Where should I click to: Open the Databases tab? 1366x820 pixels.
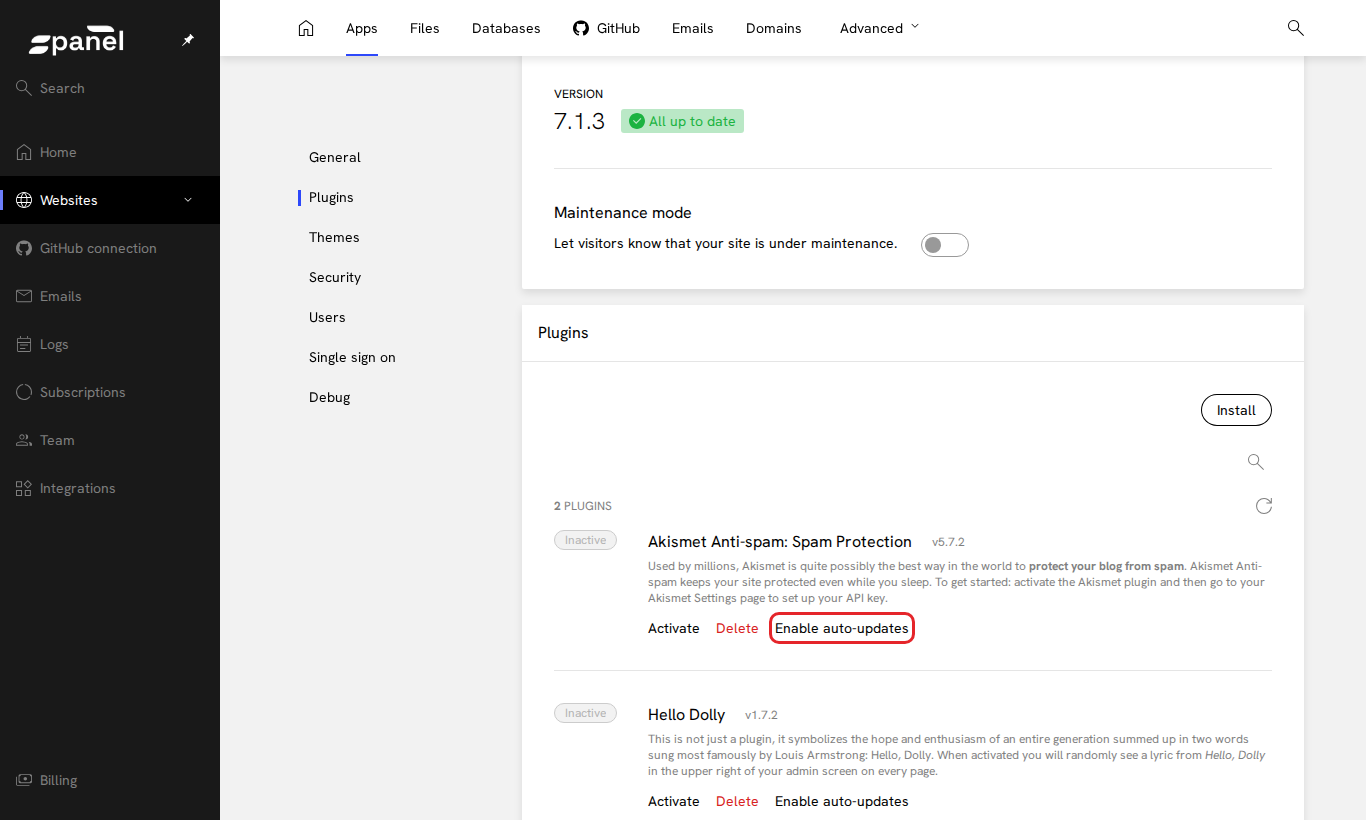506,28
